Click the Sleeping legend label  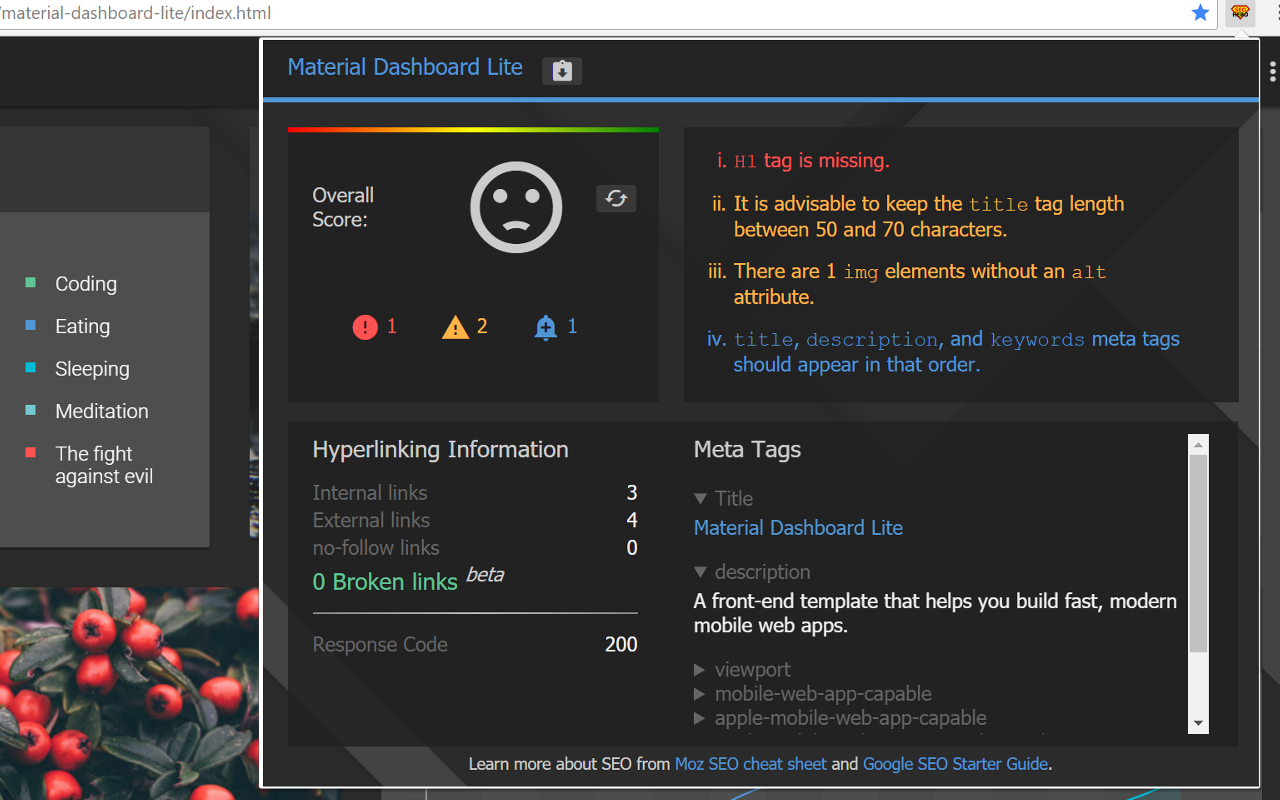92,369
